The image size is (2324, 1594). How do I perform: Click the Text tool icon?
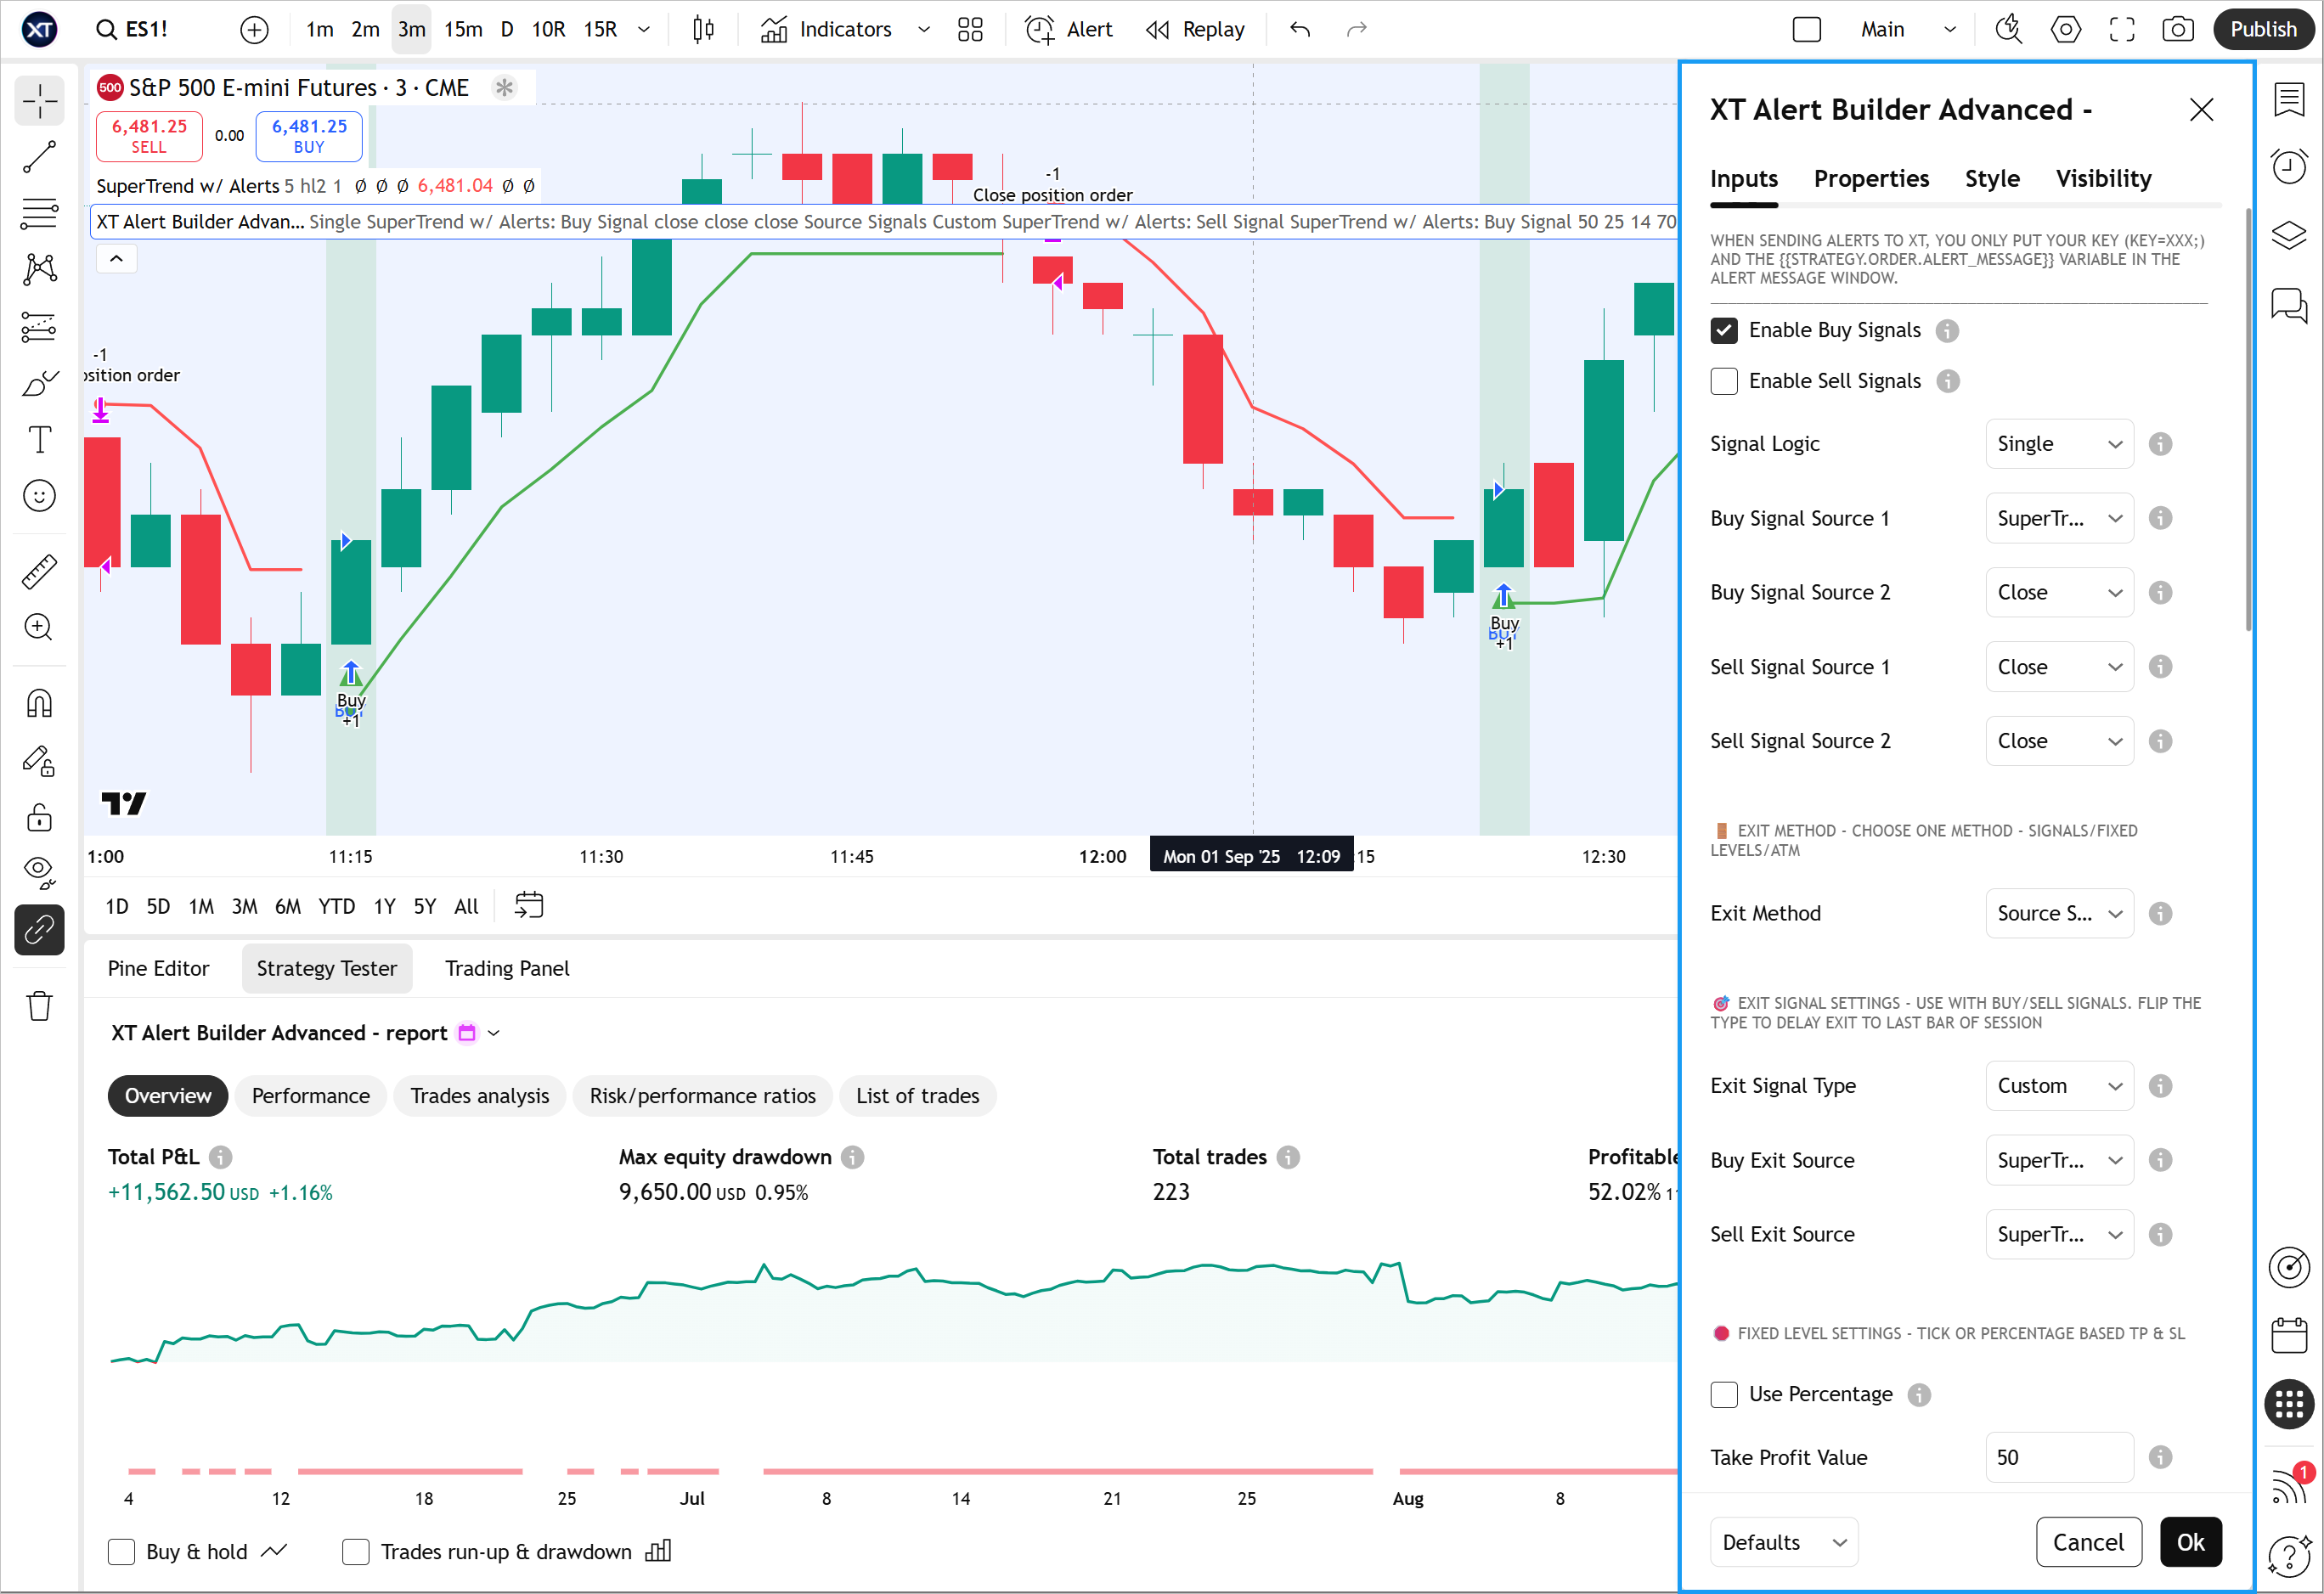39,440
